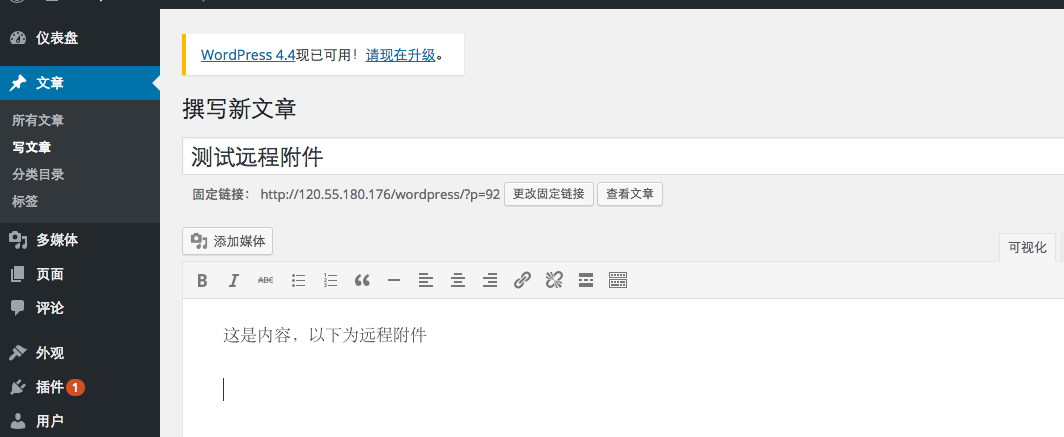Click the plugin update count badge

pos(75,387)
